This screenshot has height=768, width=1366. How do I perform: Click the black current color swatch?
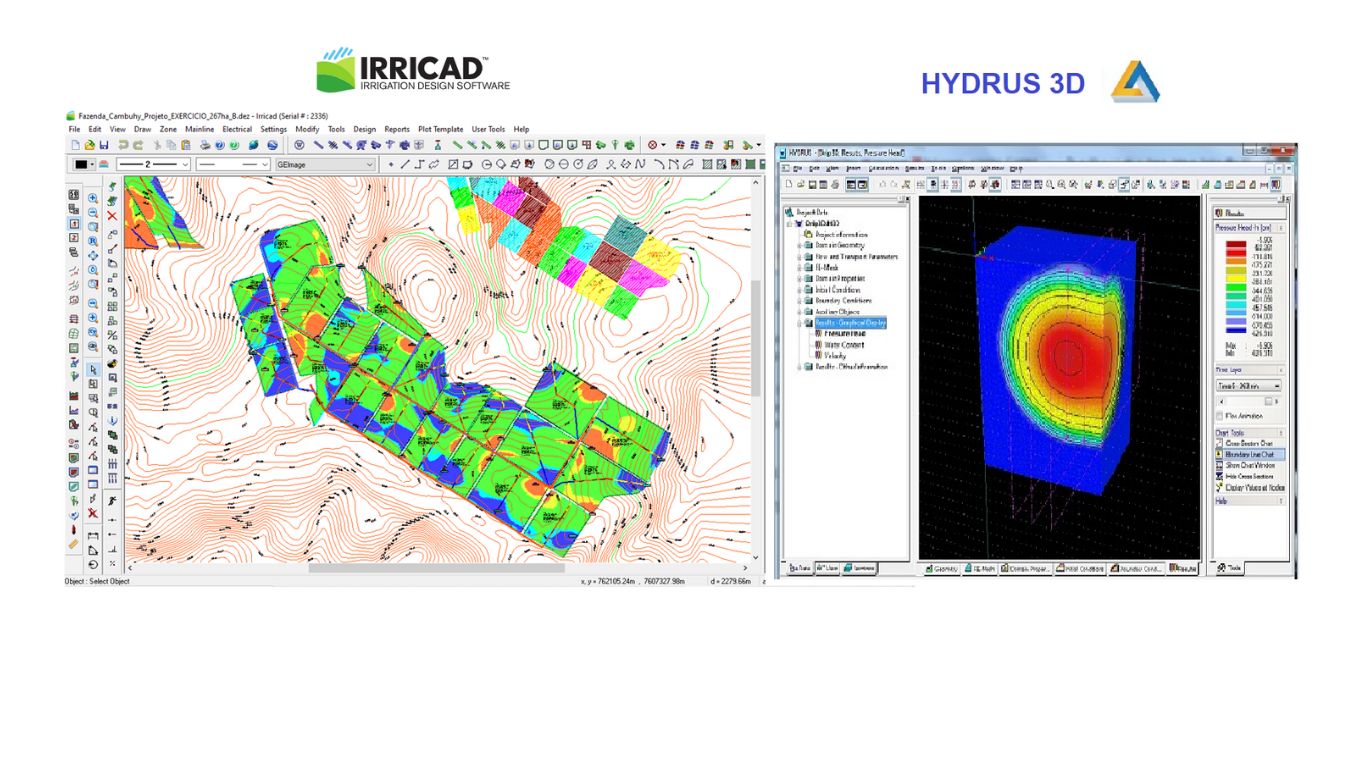[x=80, y=165]
